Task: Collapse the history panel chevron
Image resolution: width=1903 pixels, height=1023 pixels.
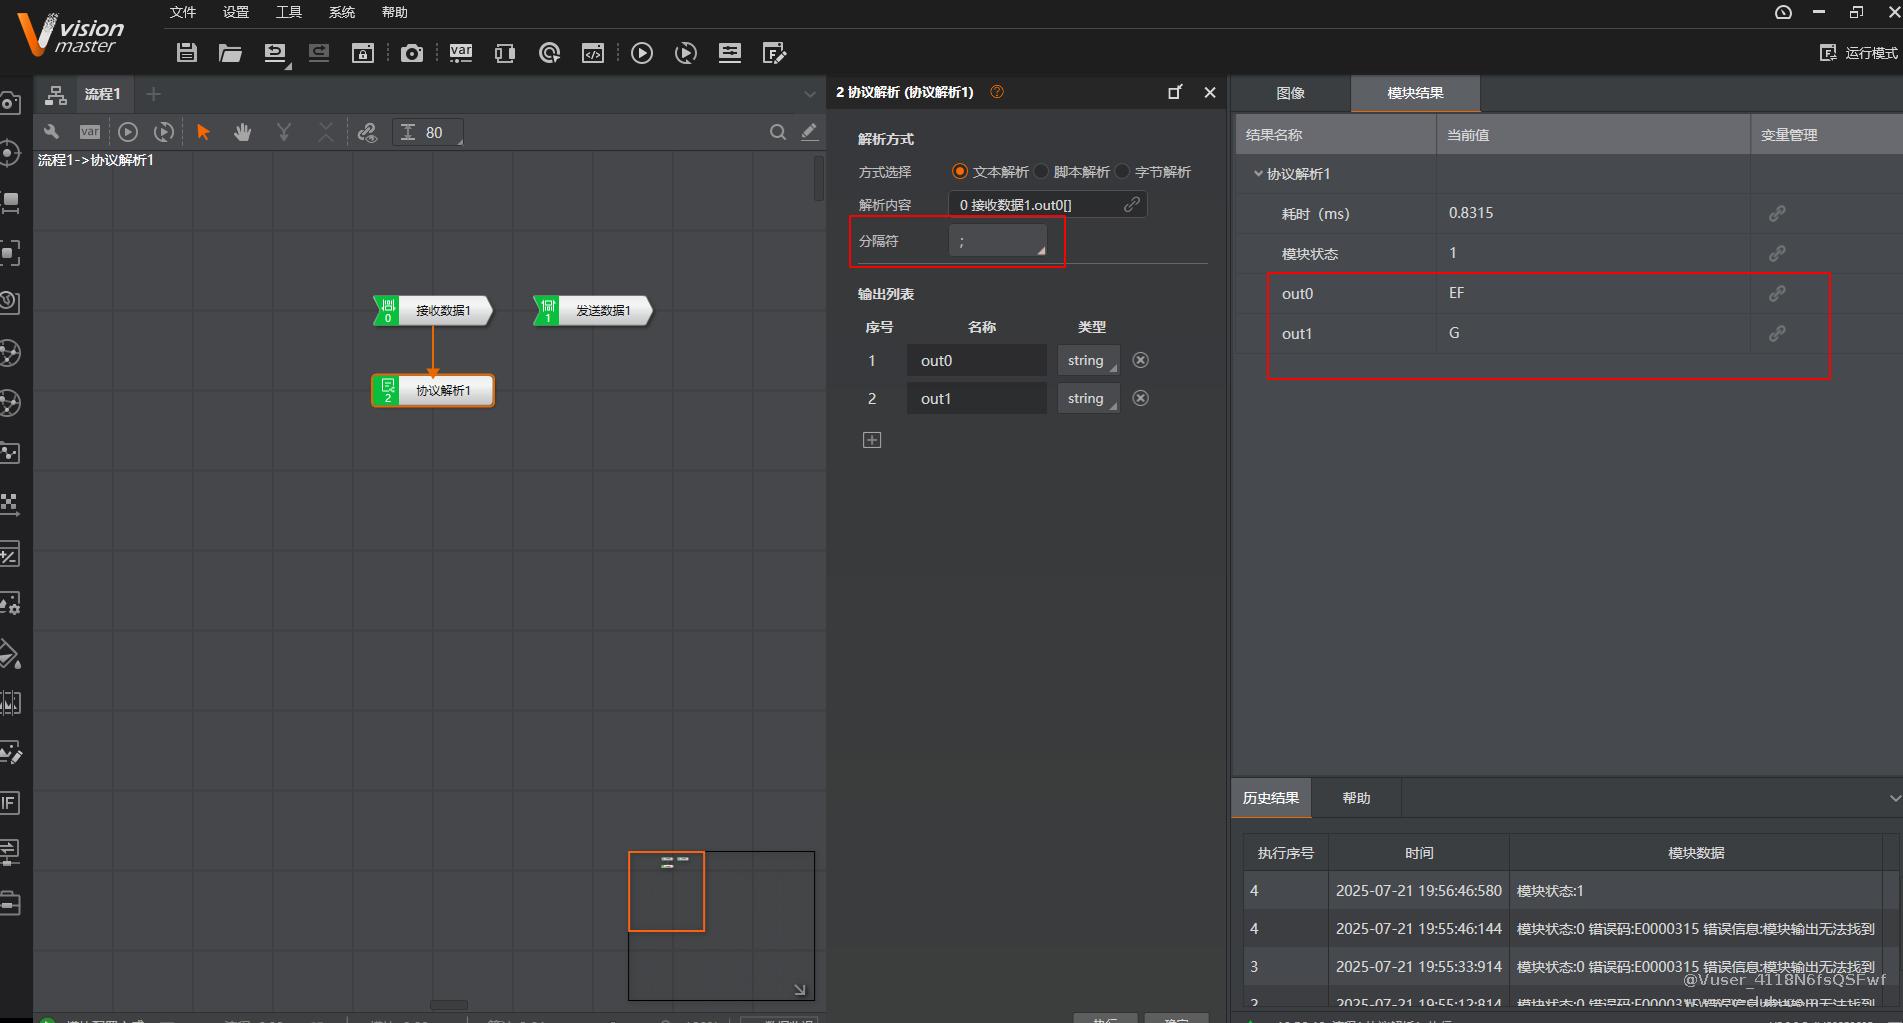Action: (1894, 798)
